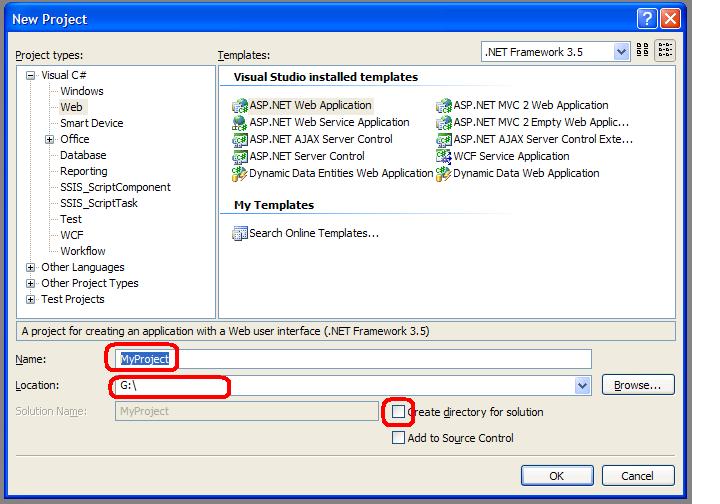Click the Search Online Templates... text
Screen dimensions: 720x504
(x=314, y=234)
